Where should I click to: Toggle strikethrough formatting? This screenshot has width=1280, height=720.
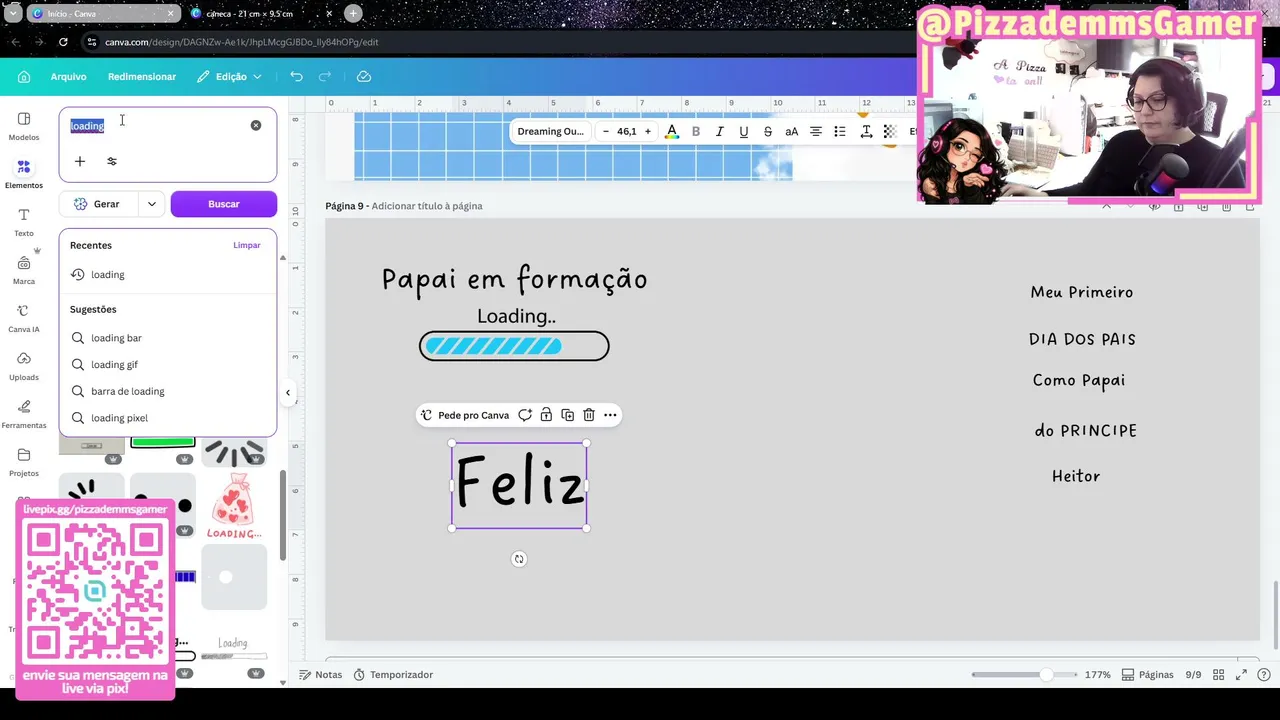tap(768, 131)
